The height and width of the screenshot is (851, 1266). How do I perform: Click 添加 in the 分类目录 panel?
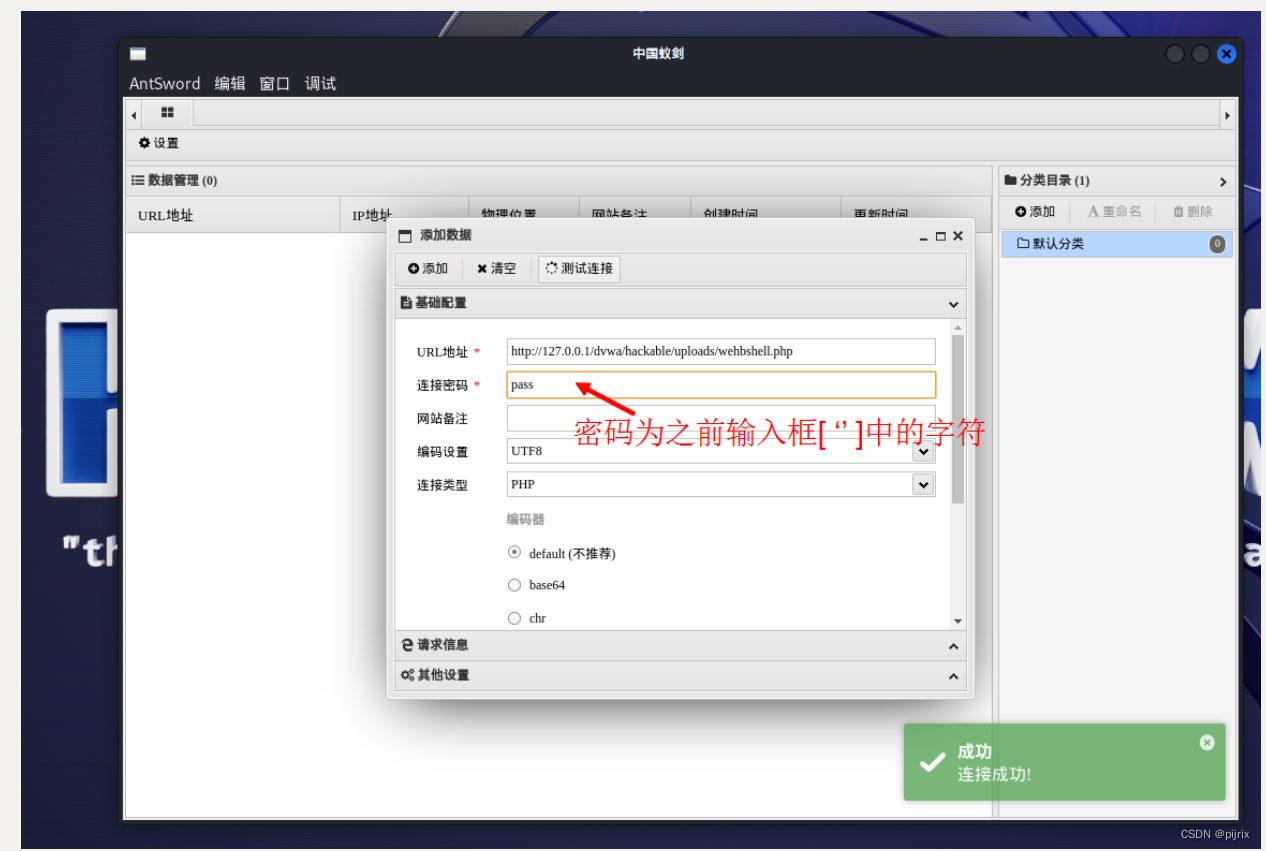click(x=1035, y=212)
